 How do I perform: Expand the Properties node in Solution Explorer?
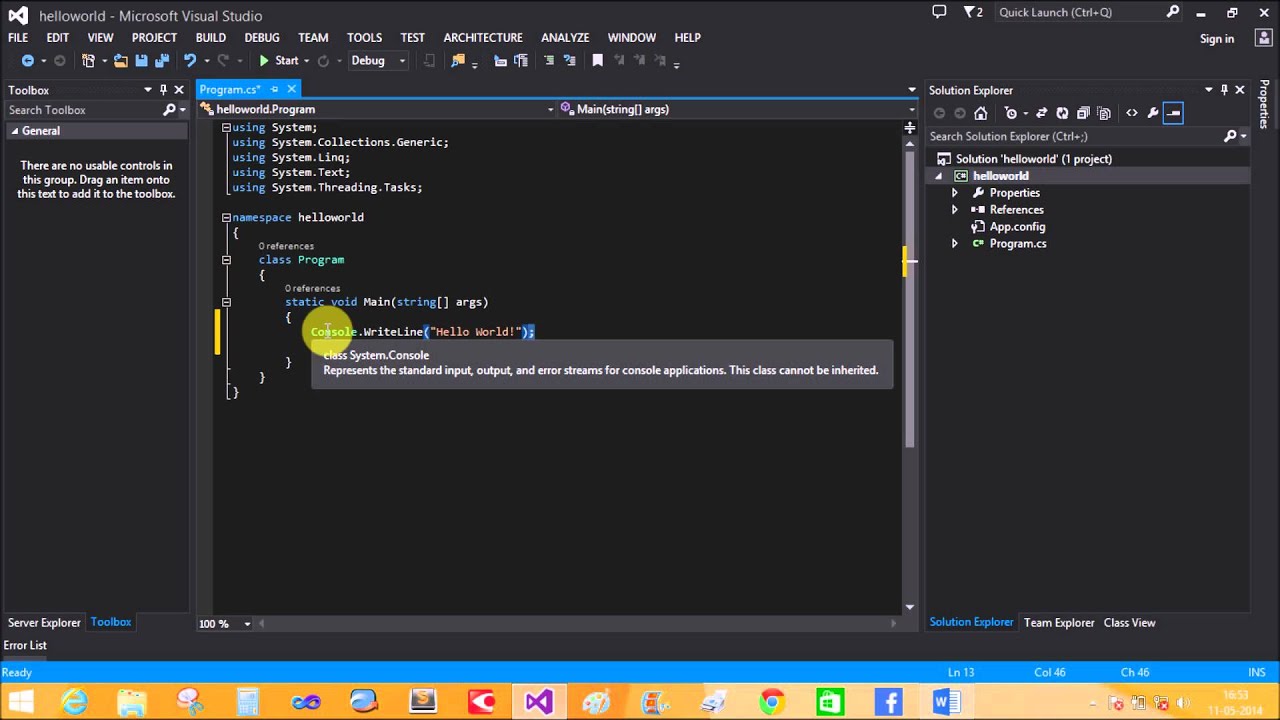tap(954, 193)
